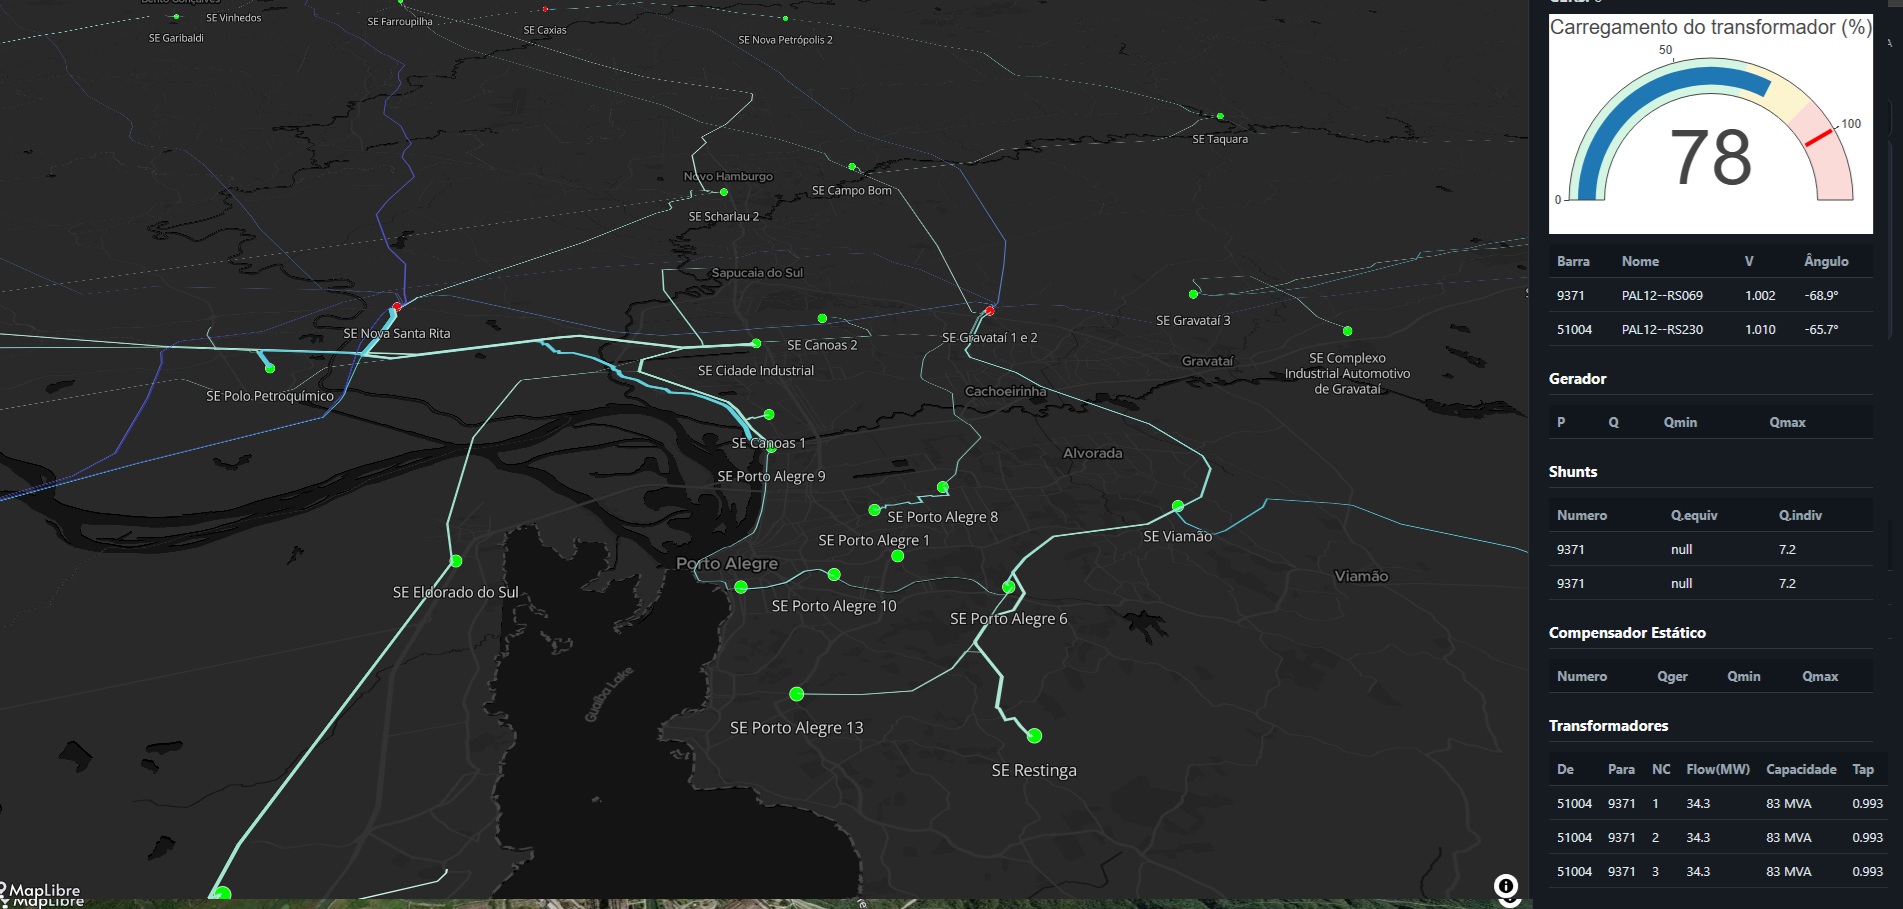Open the map attribution info icon
Viewport: 1903px width, 909px height.
pyautogui.click(x=1506, y=886)
